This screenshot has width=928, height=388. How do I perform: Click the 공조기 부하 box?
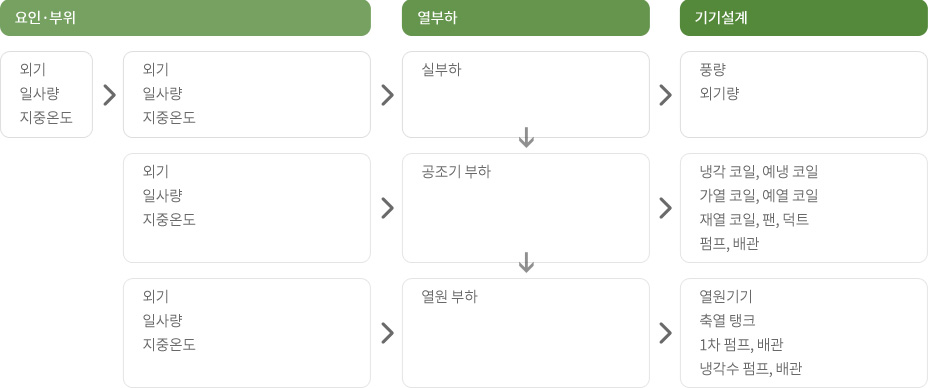[x=526, y=208]
